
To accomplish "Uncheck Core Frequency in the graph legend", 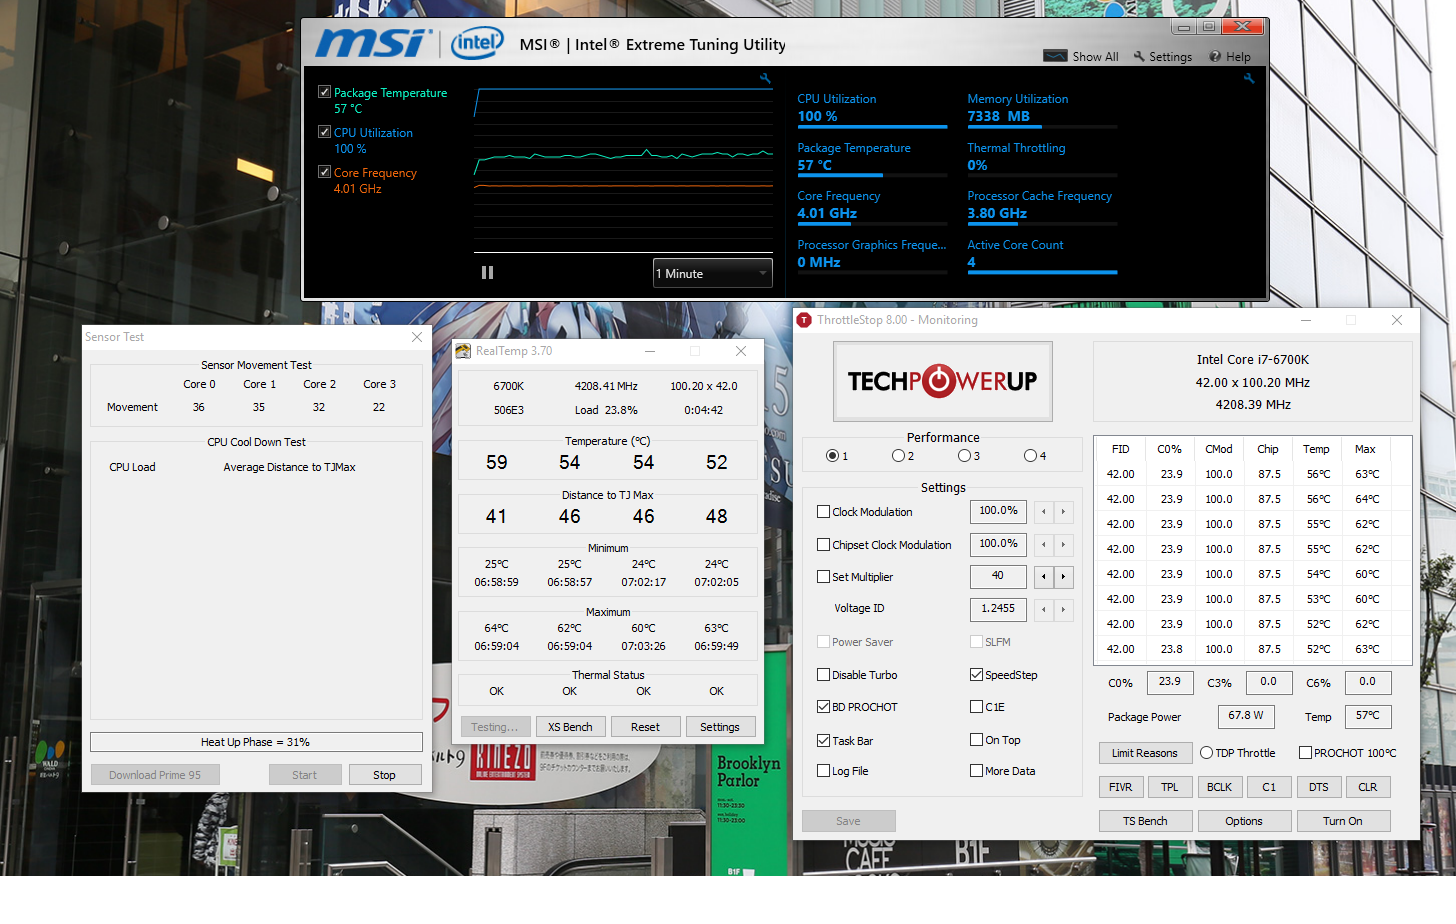I will coord(324,172).
